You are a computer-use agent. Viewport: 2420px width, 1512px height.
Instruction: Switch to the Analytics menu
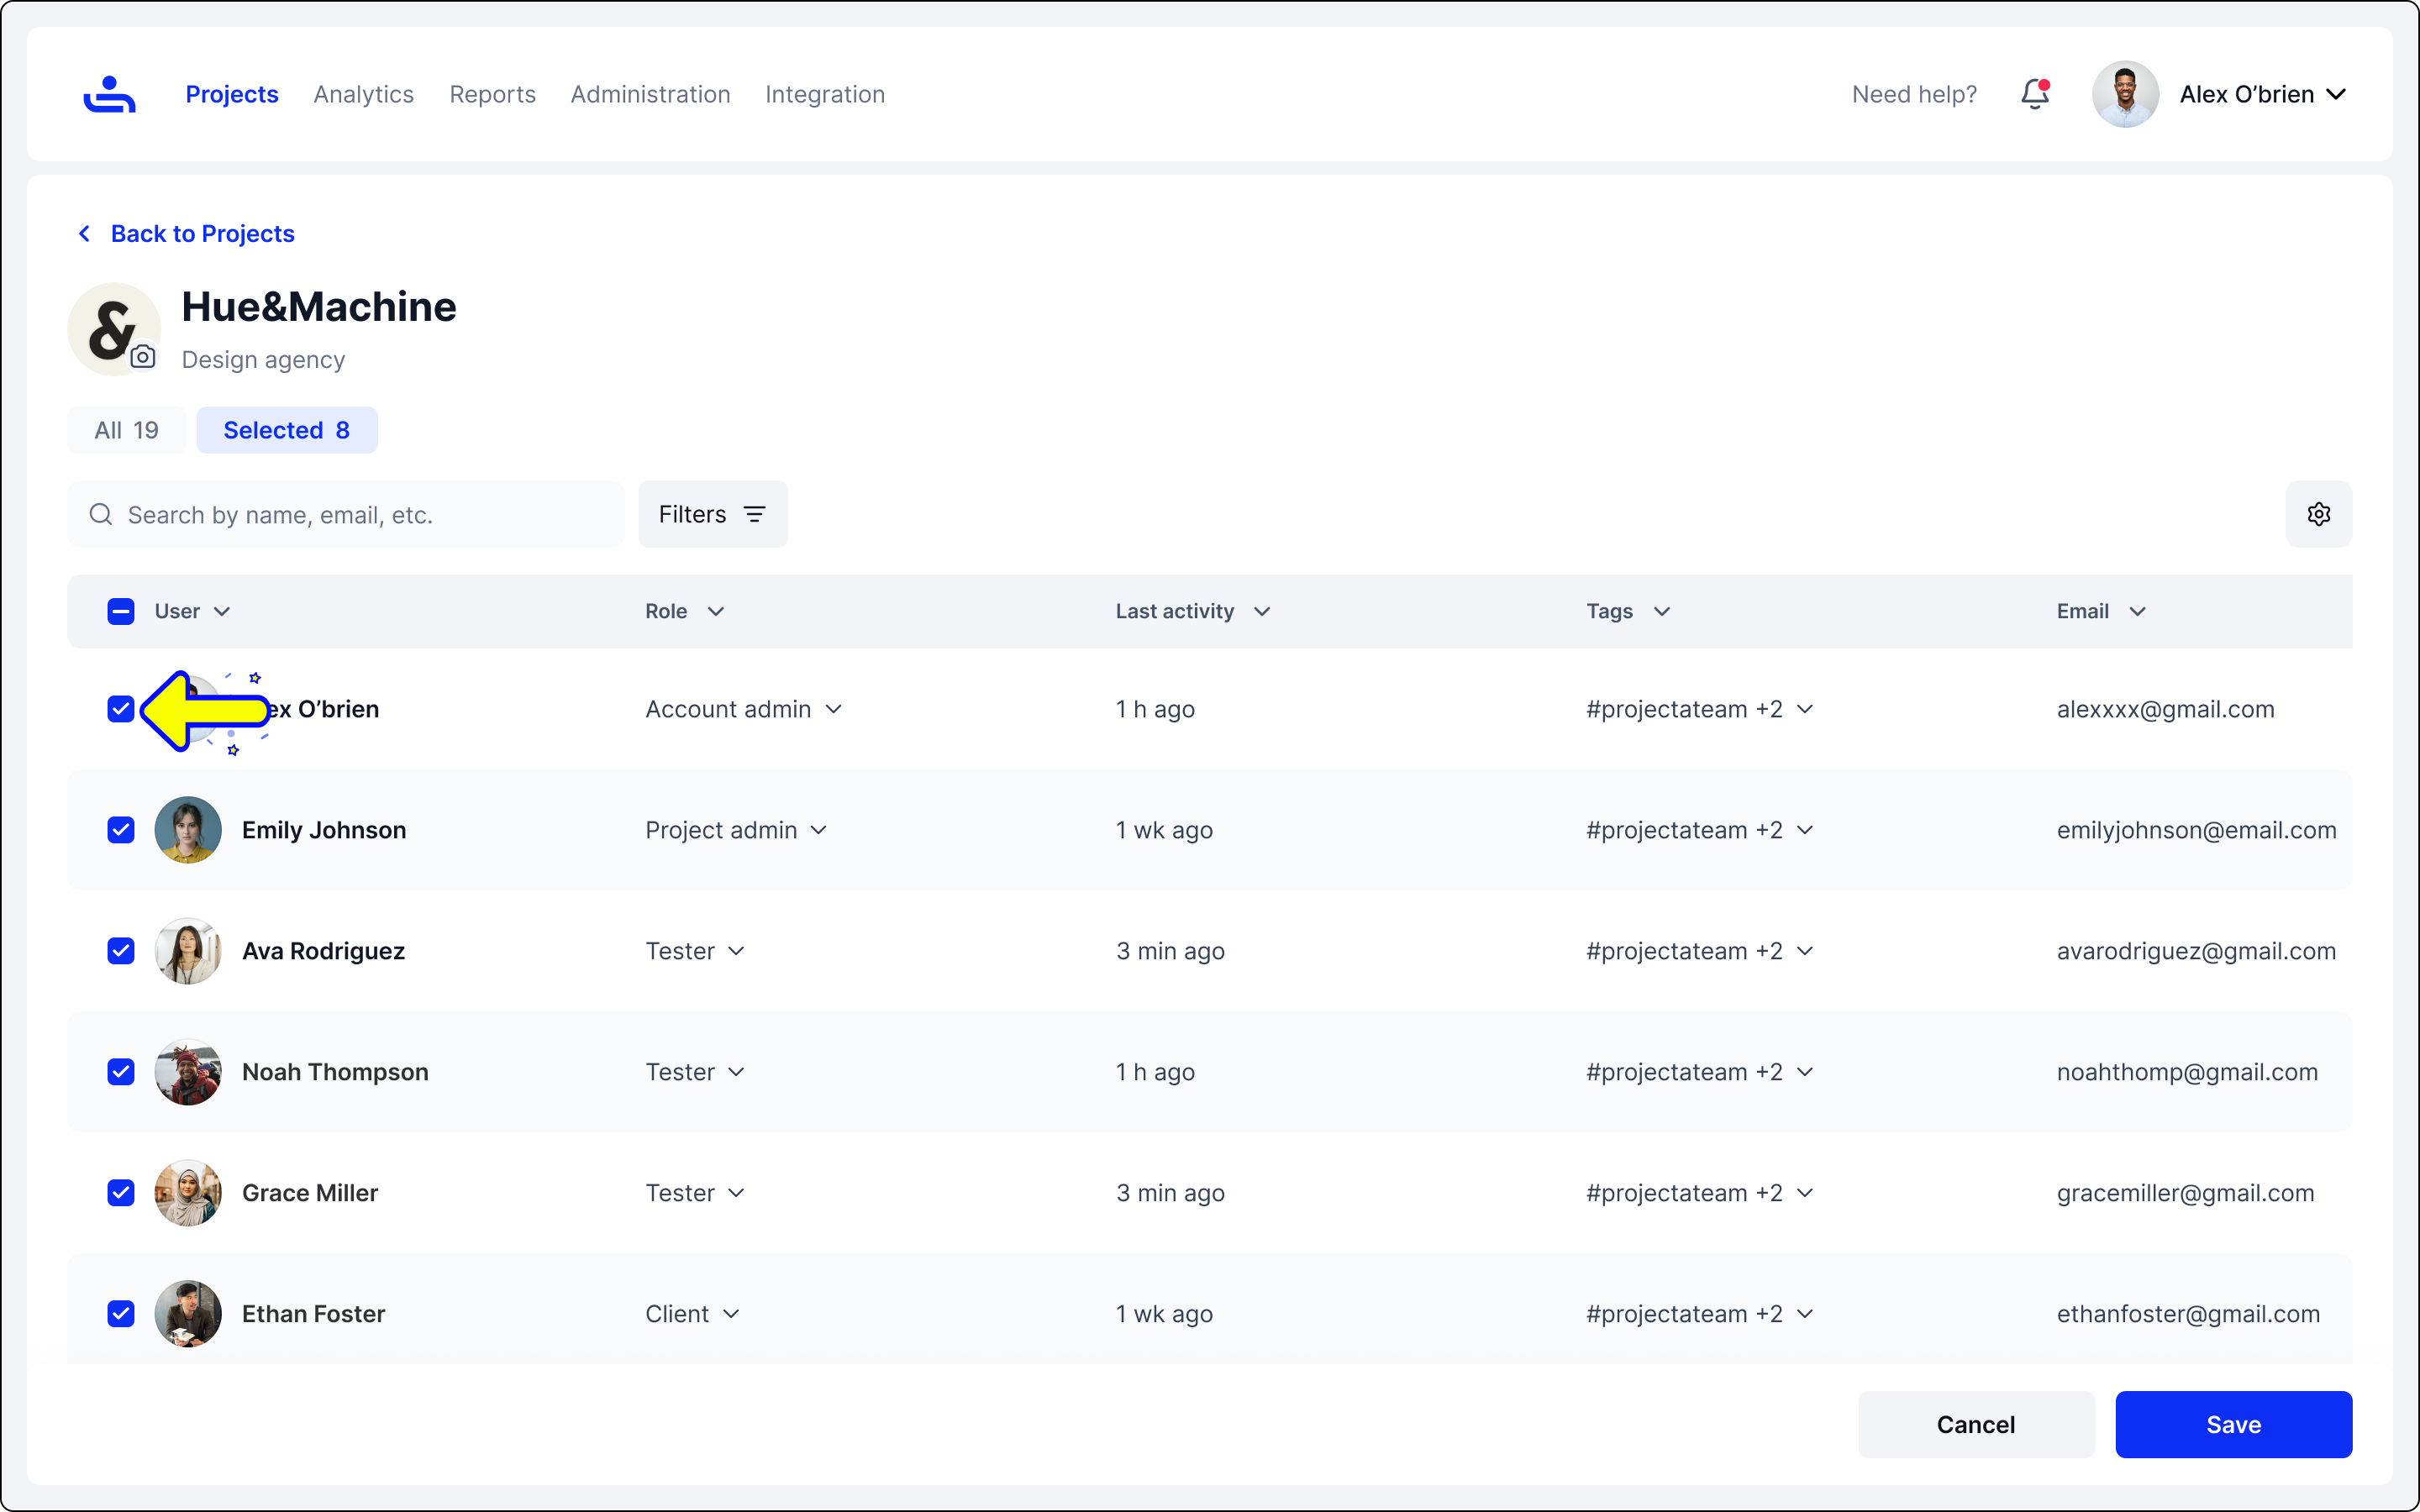(363, 94)
